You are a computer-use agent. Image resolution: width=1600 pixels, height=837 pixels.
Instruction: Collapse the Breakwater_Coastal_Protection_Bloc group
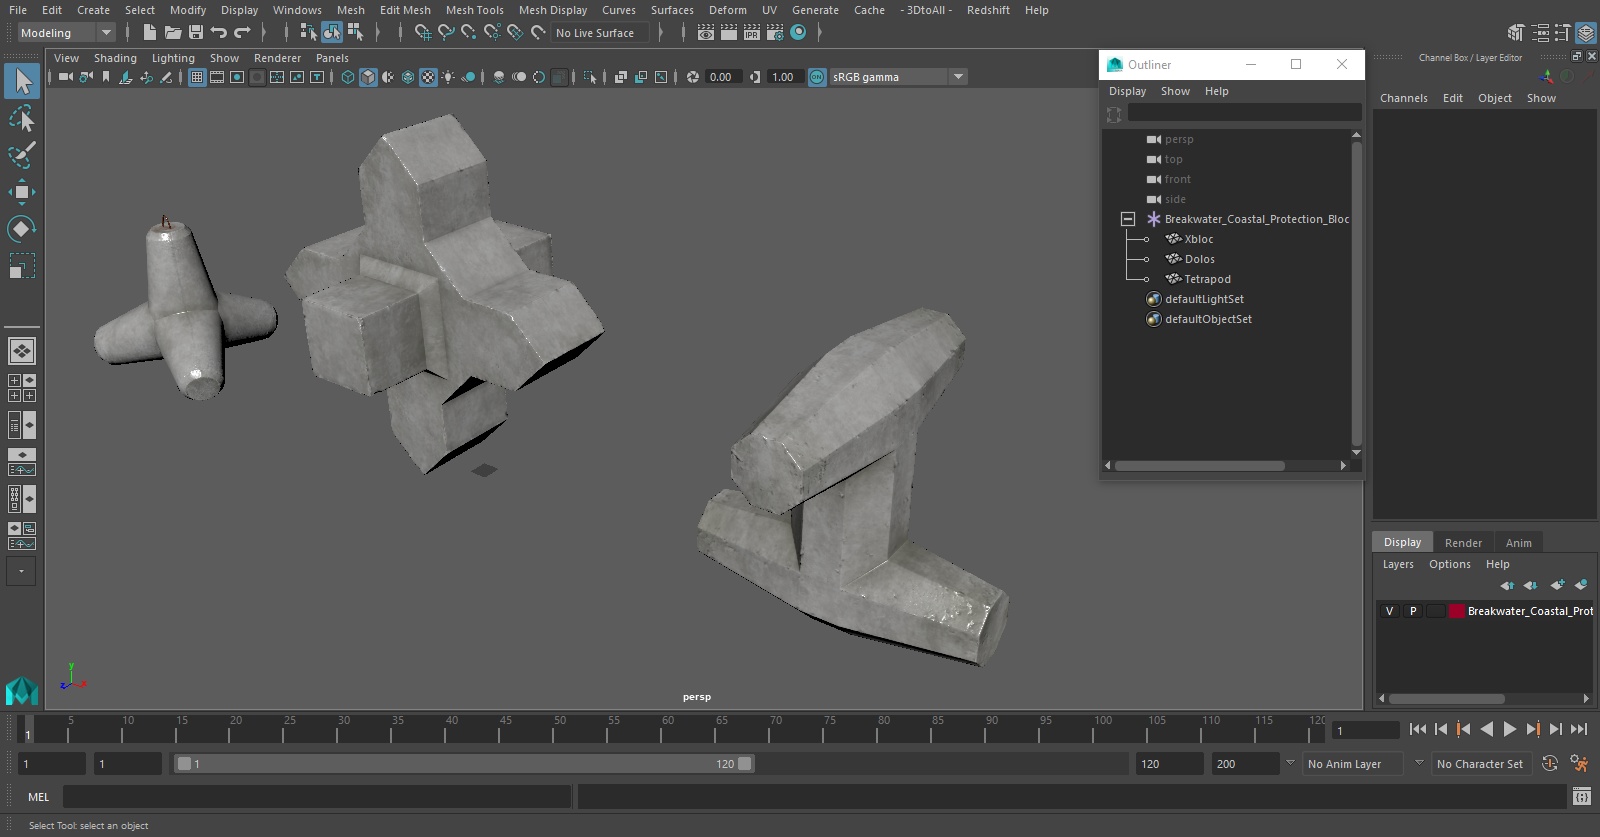1128,219
